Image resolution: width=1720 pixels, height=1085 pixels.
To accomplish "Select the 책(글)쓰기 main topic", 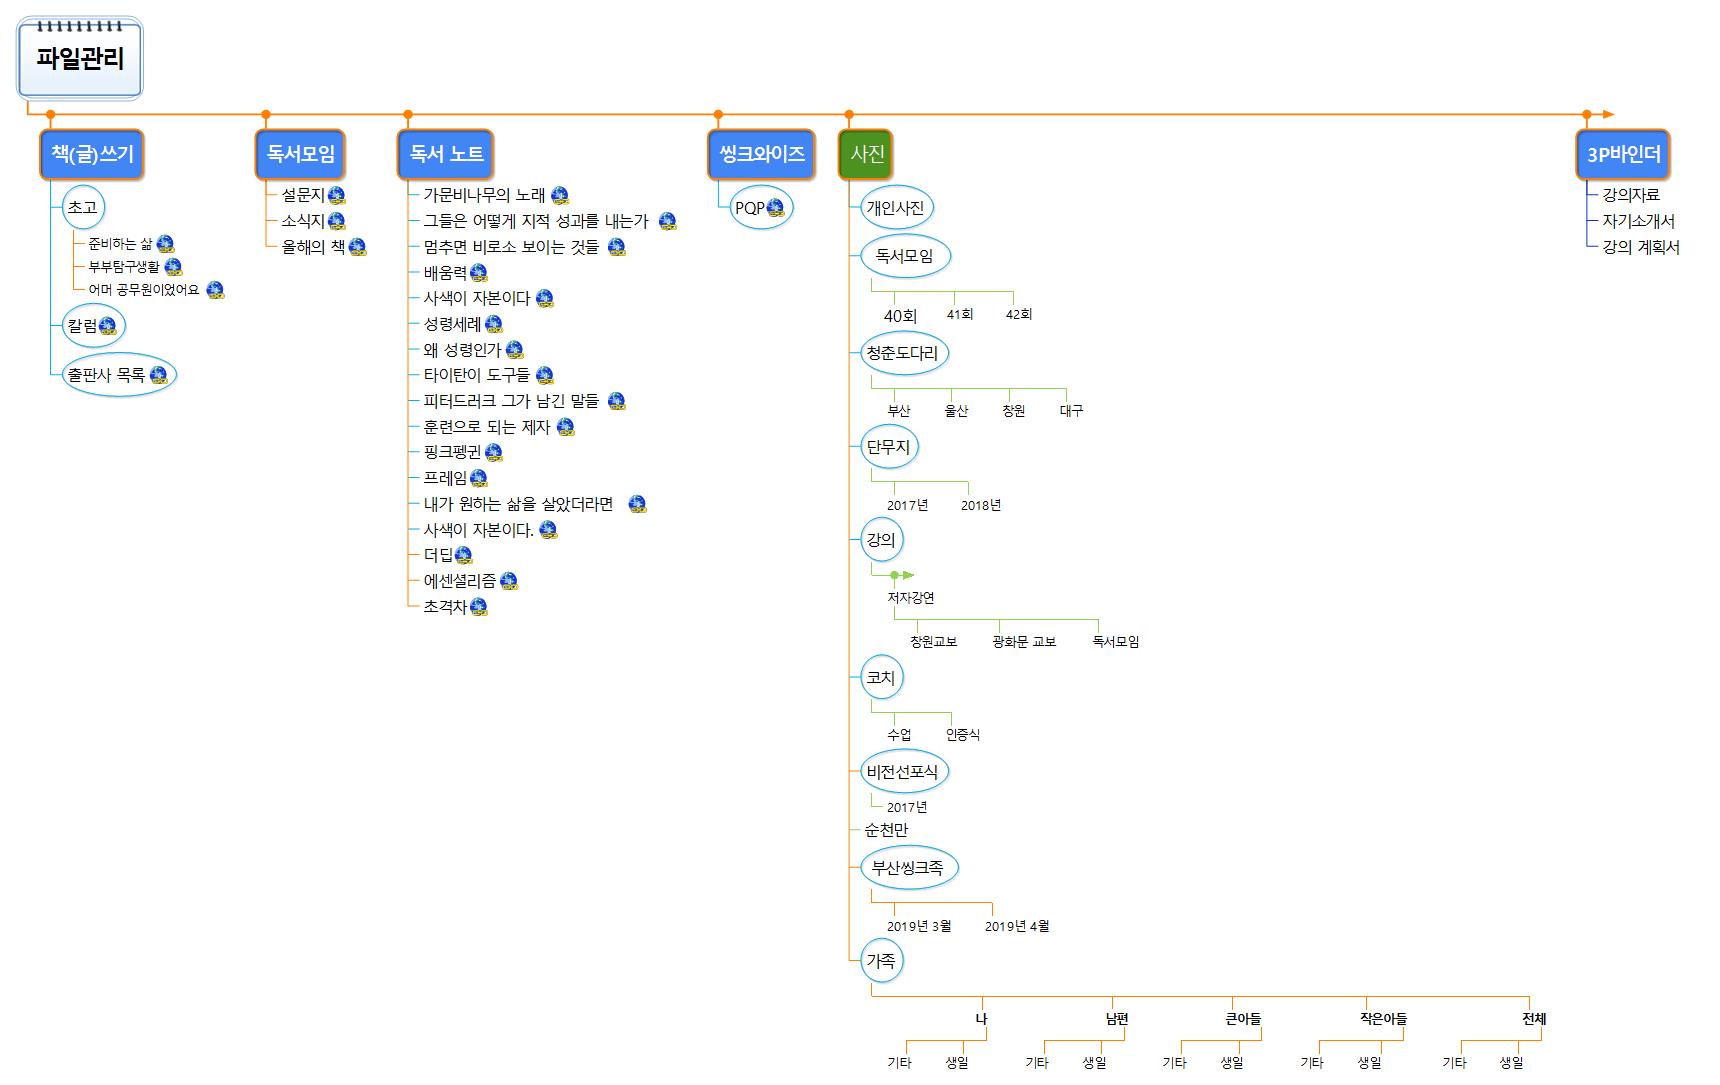I will [92, 154].
